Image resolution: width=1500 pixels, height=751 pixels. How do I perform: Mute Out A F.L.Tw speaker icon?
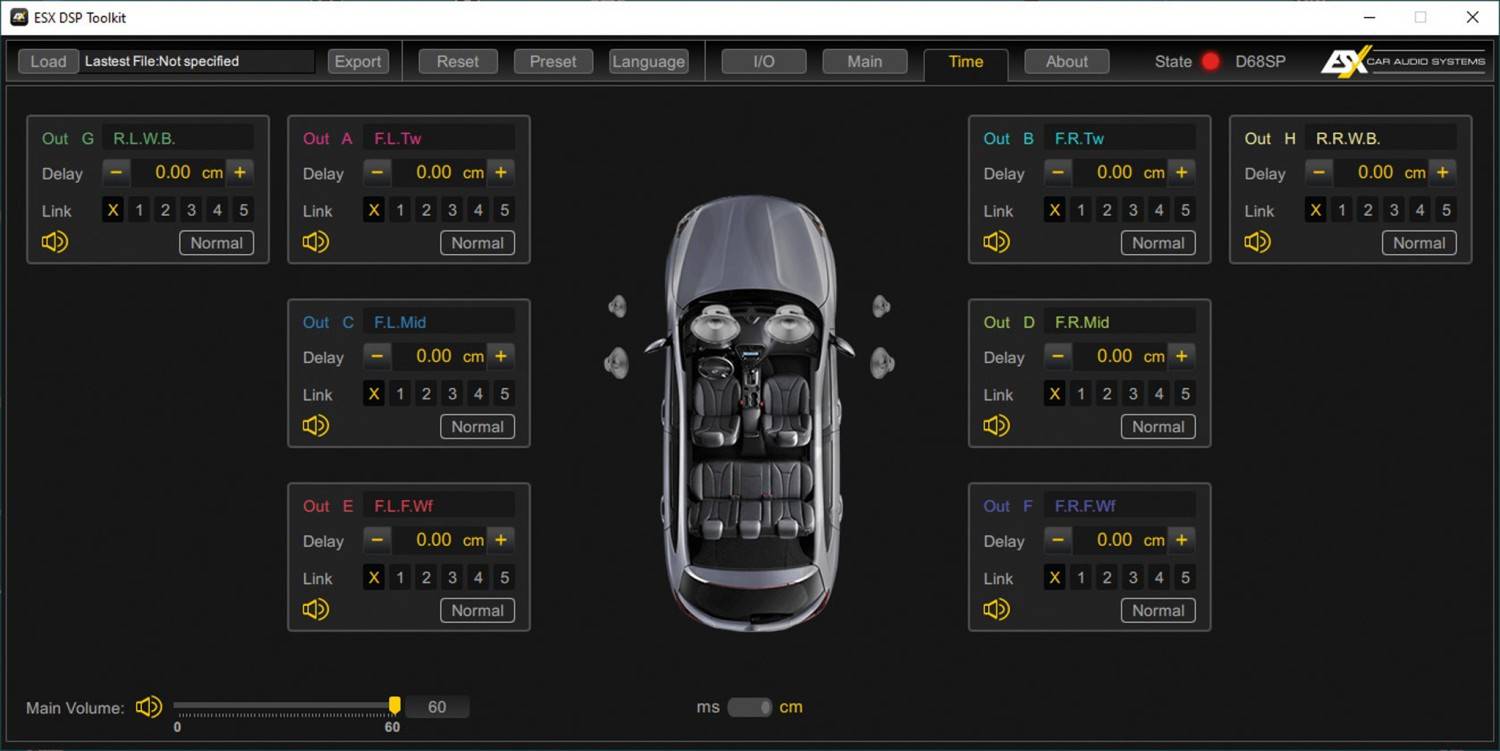click(x=315, y=242)
